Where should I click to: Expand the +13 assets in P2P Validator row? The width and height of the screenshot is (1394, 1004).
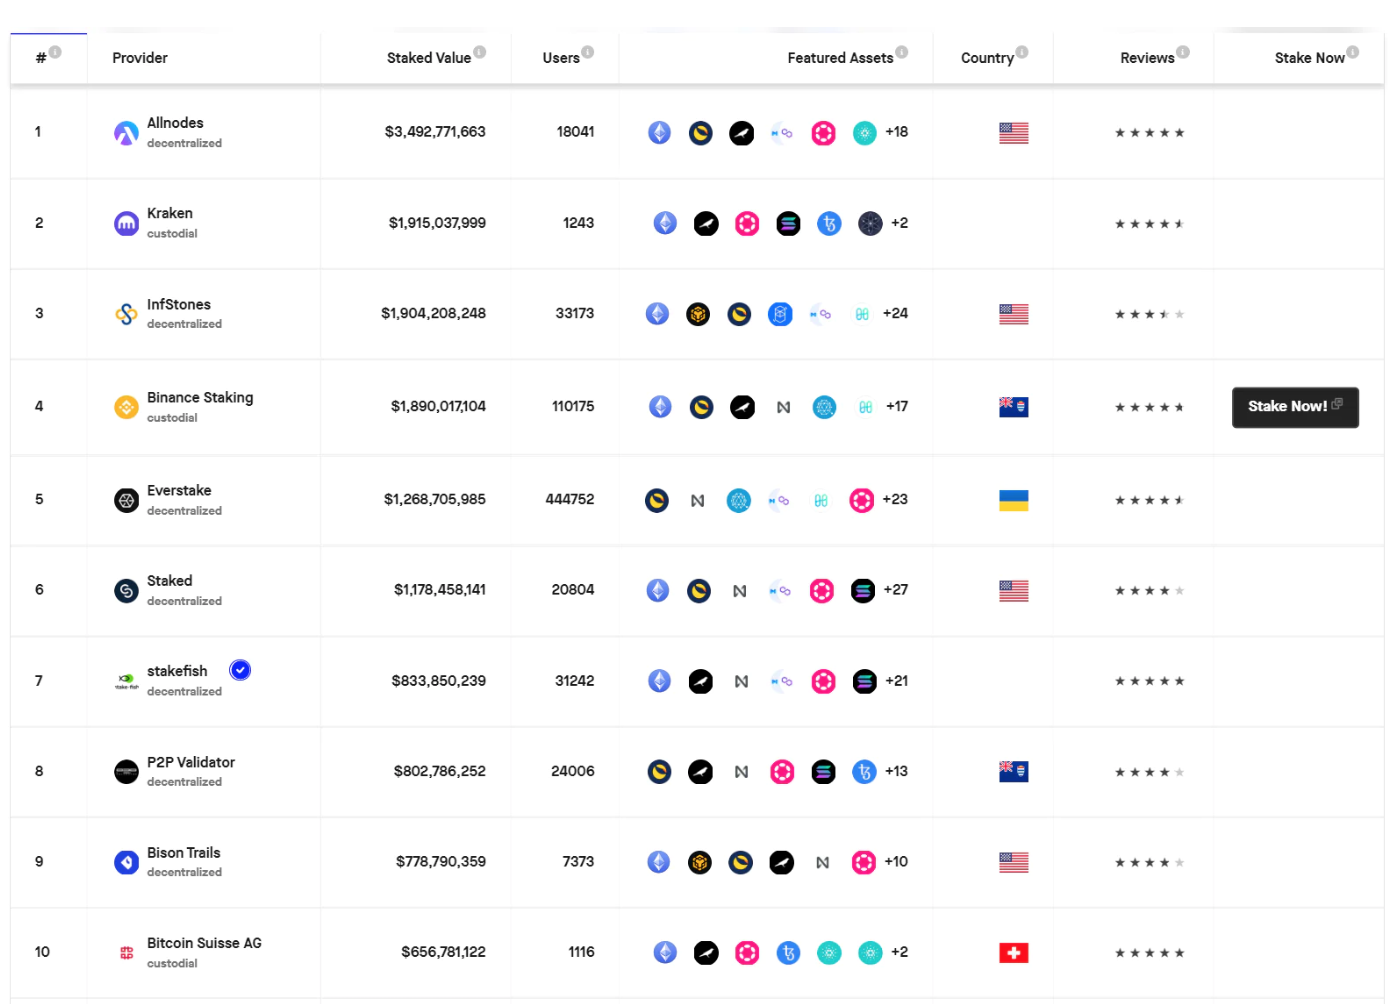pyautogui.click(x=897, y=771)
